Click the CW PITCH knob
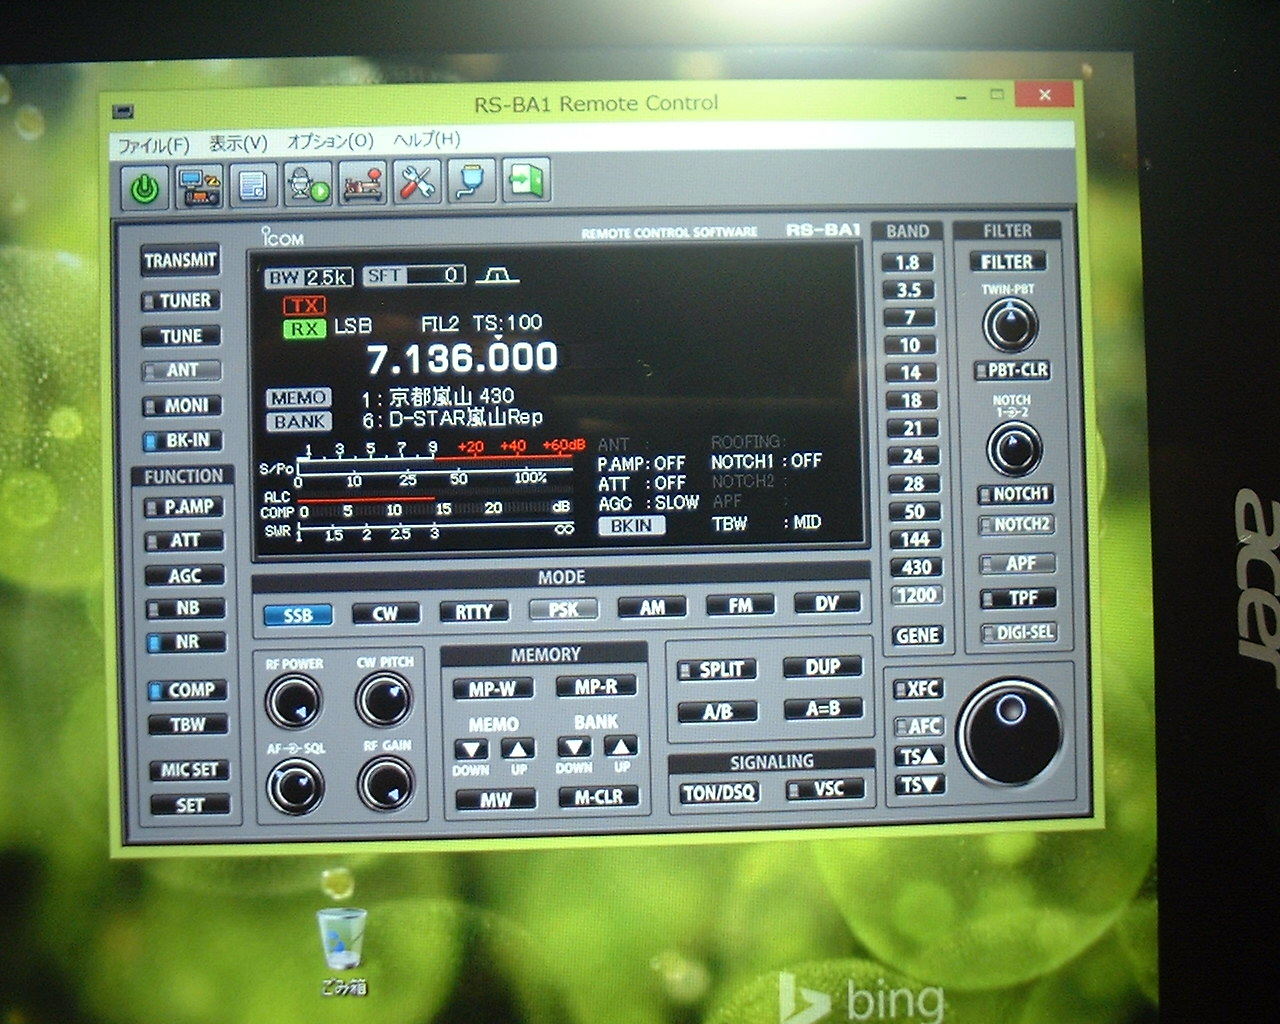The image size is (1280, 1024). coord(385,698)
